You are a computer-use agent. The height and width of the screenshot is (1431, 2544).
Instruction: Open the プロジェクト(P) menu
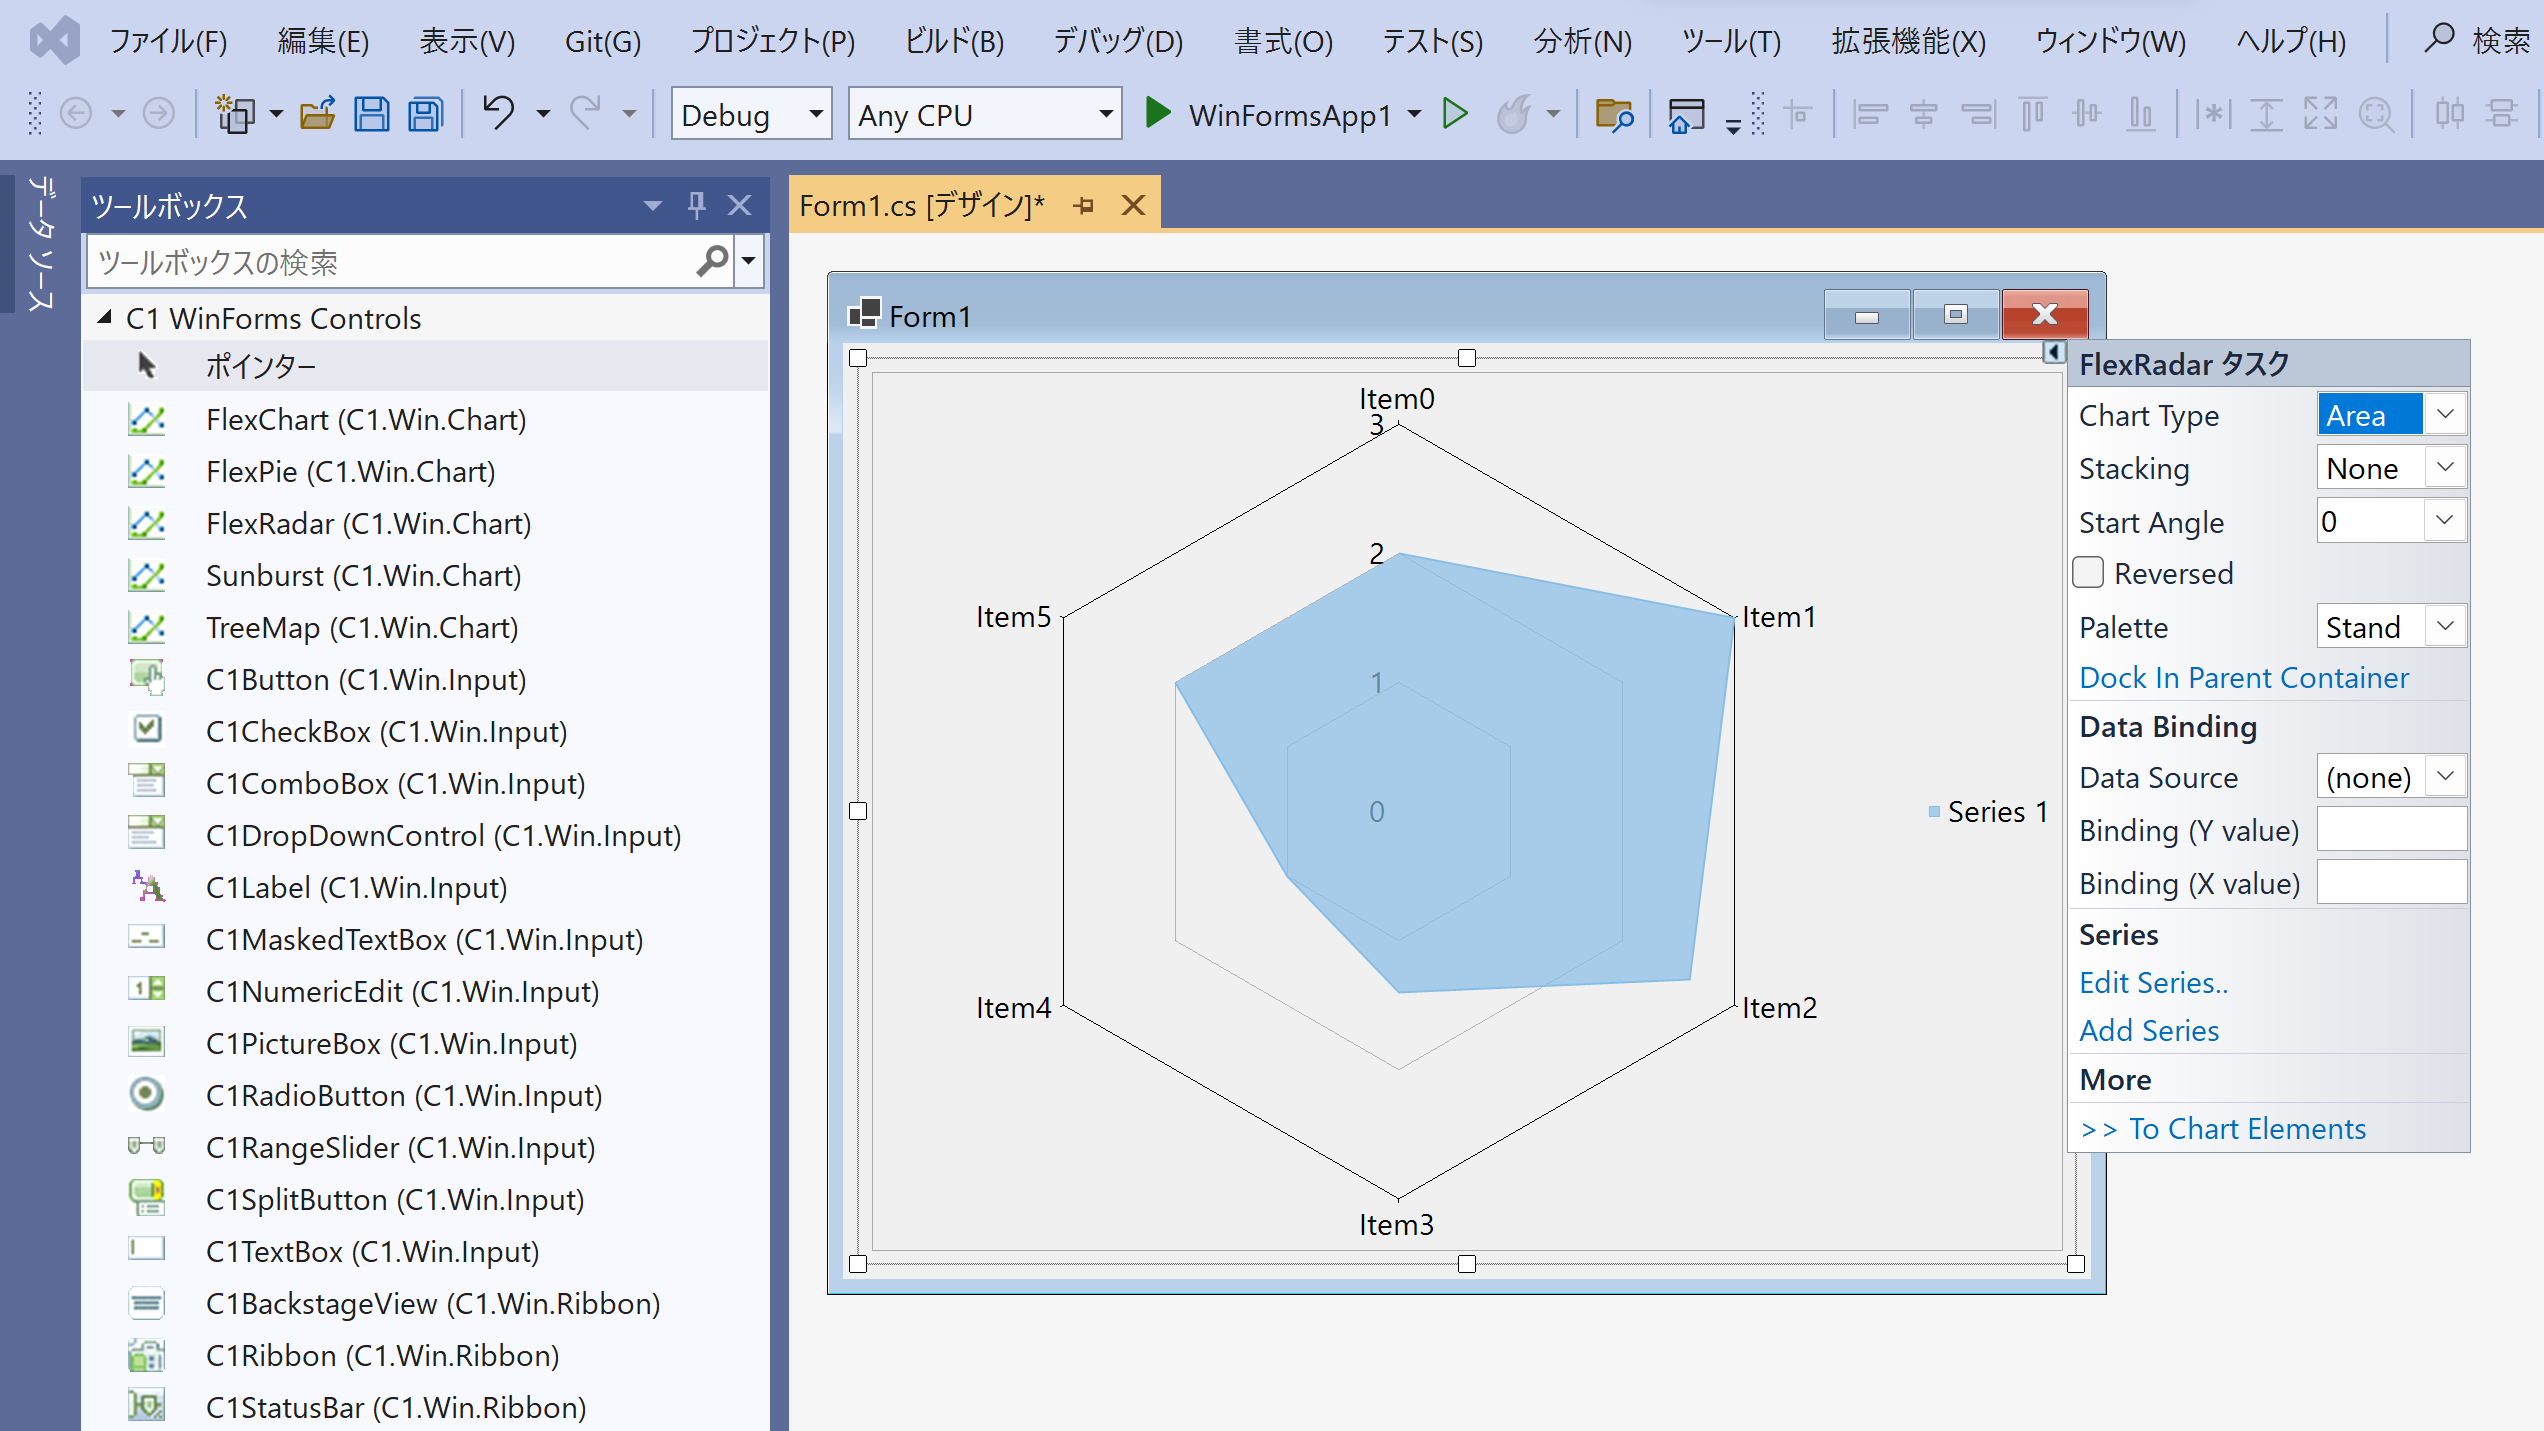pyautogui.click(x=773, y=41)
